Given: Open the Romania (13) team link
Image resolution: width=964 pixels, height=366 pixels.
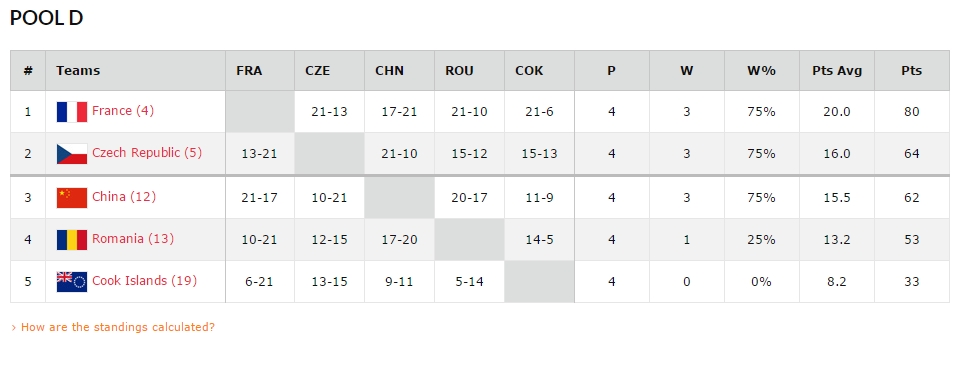Looking at the screenshot, I should (x=133, y=239).
